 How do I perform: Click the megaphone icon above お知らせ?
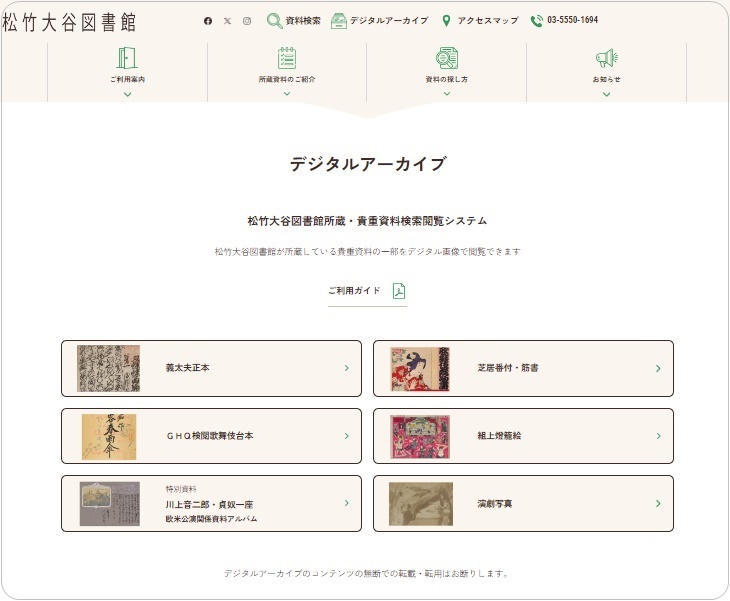pos(606,58)
